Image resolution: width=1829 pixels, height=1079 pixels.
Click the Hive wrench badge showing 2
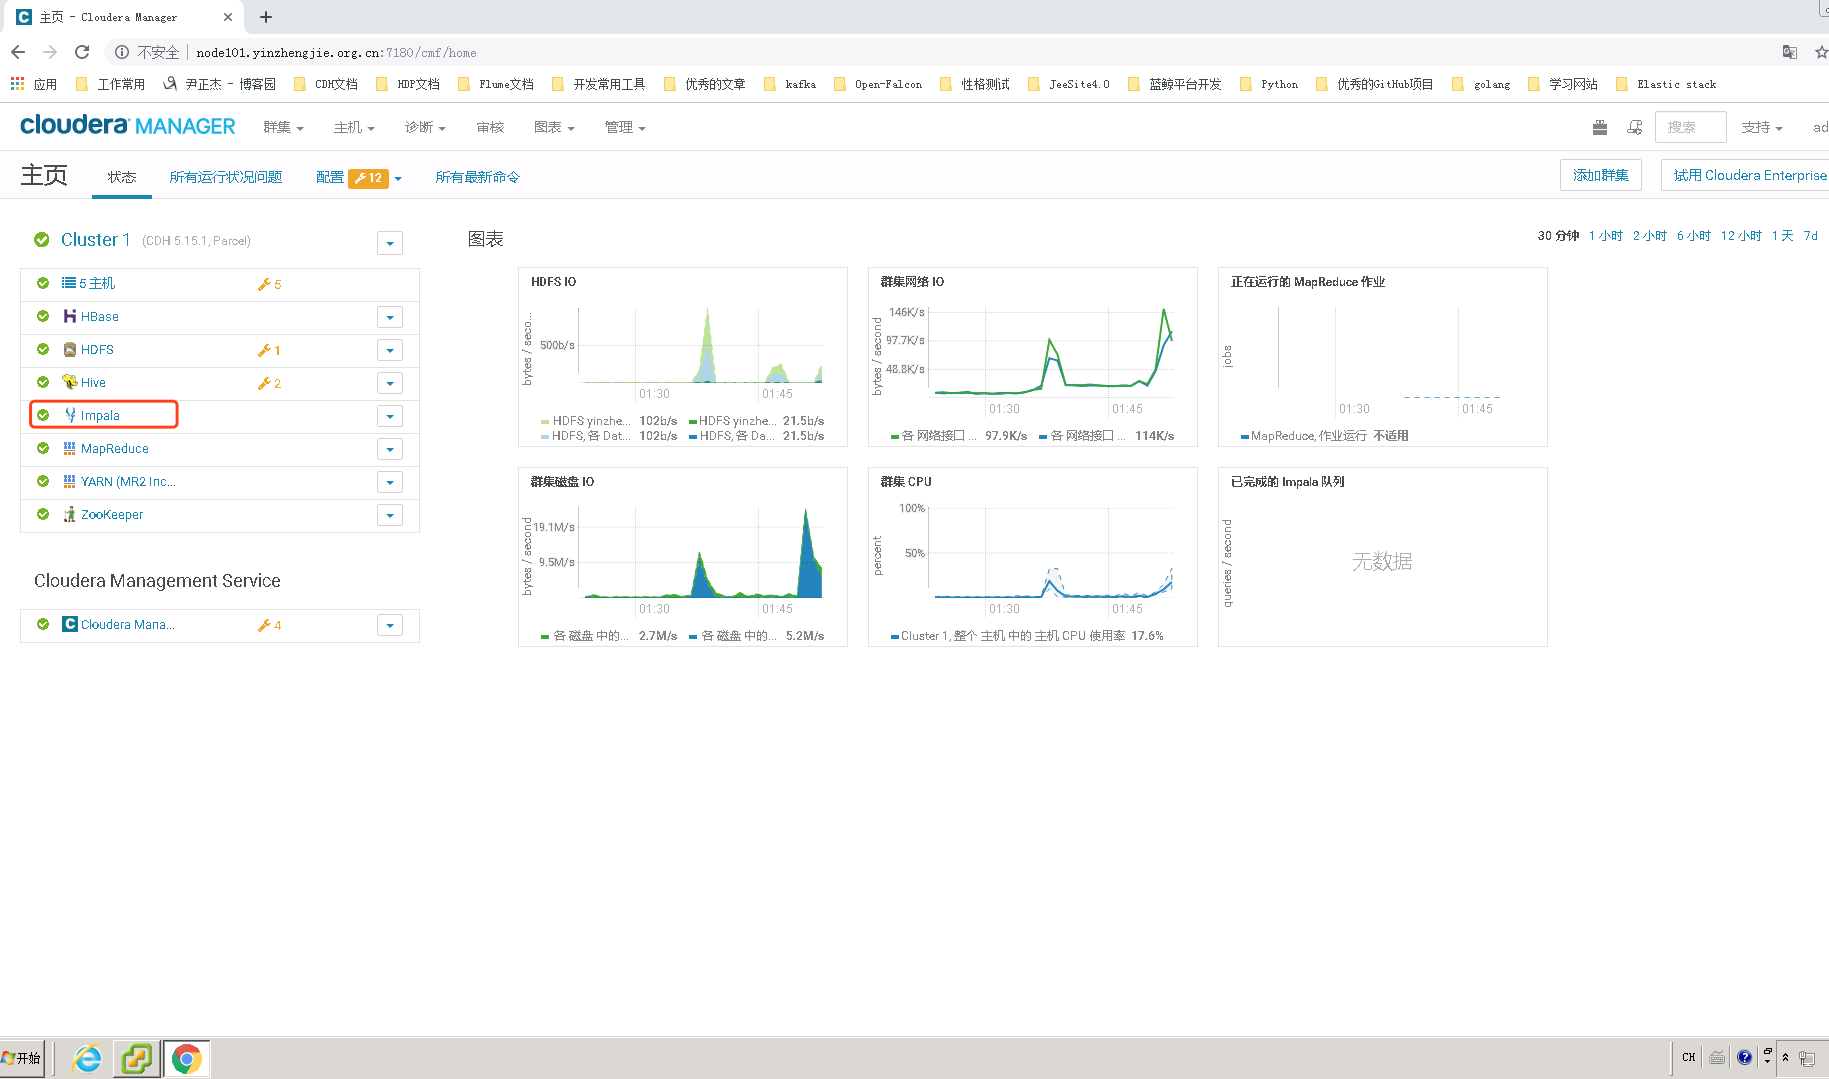(268, 382)
